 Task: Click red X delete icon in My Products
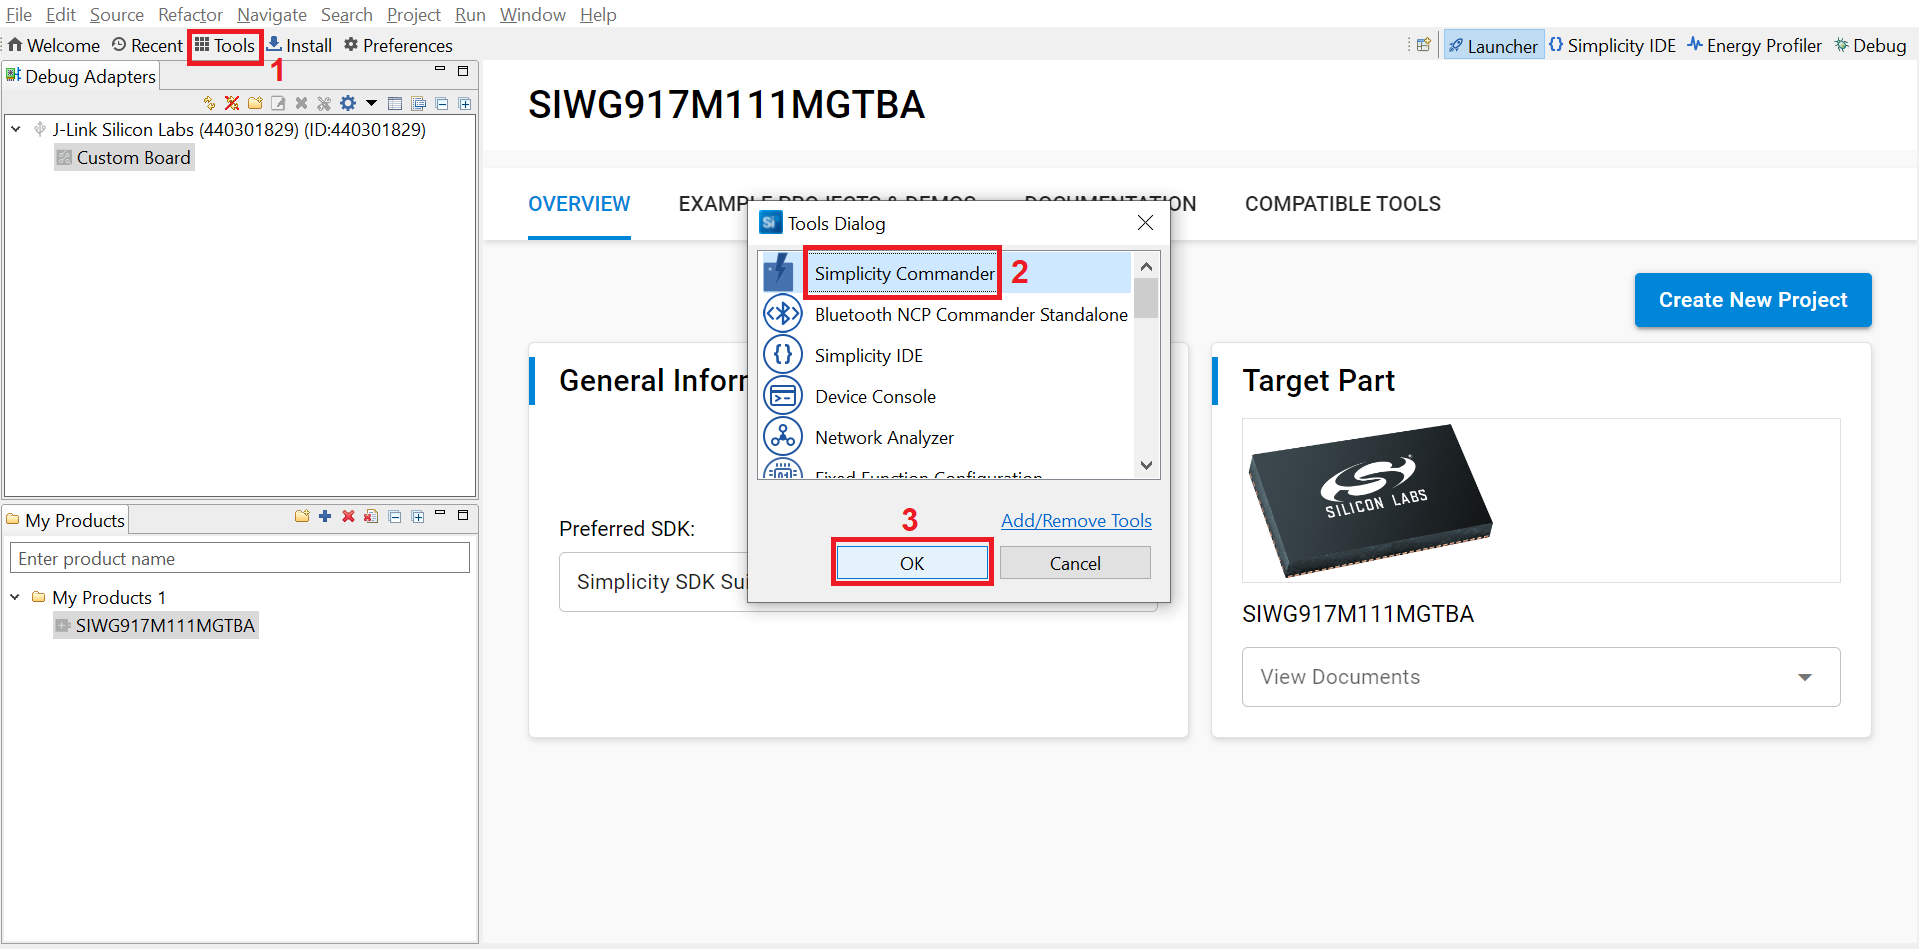coord(348,516)
